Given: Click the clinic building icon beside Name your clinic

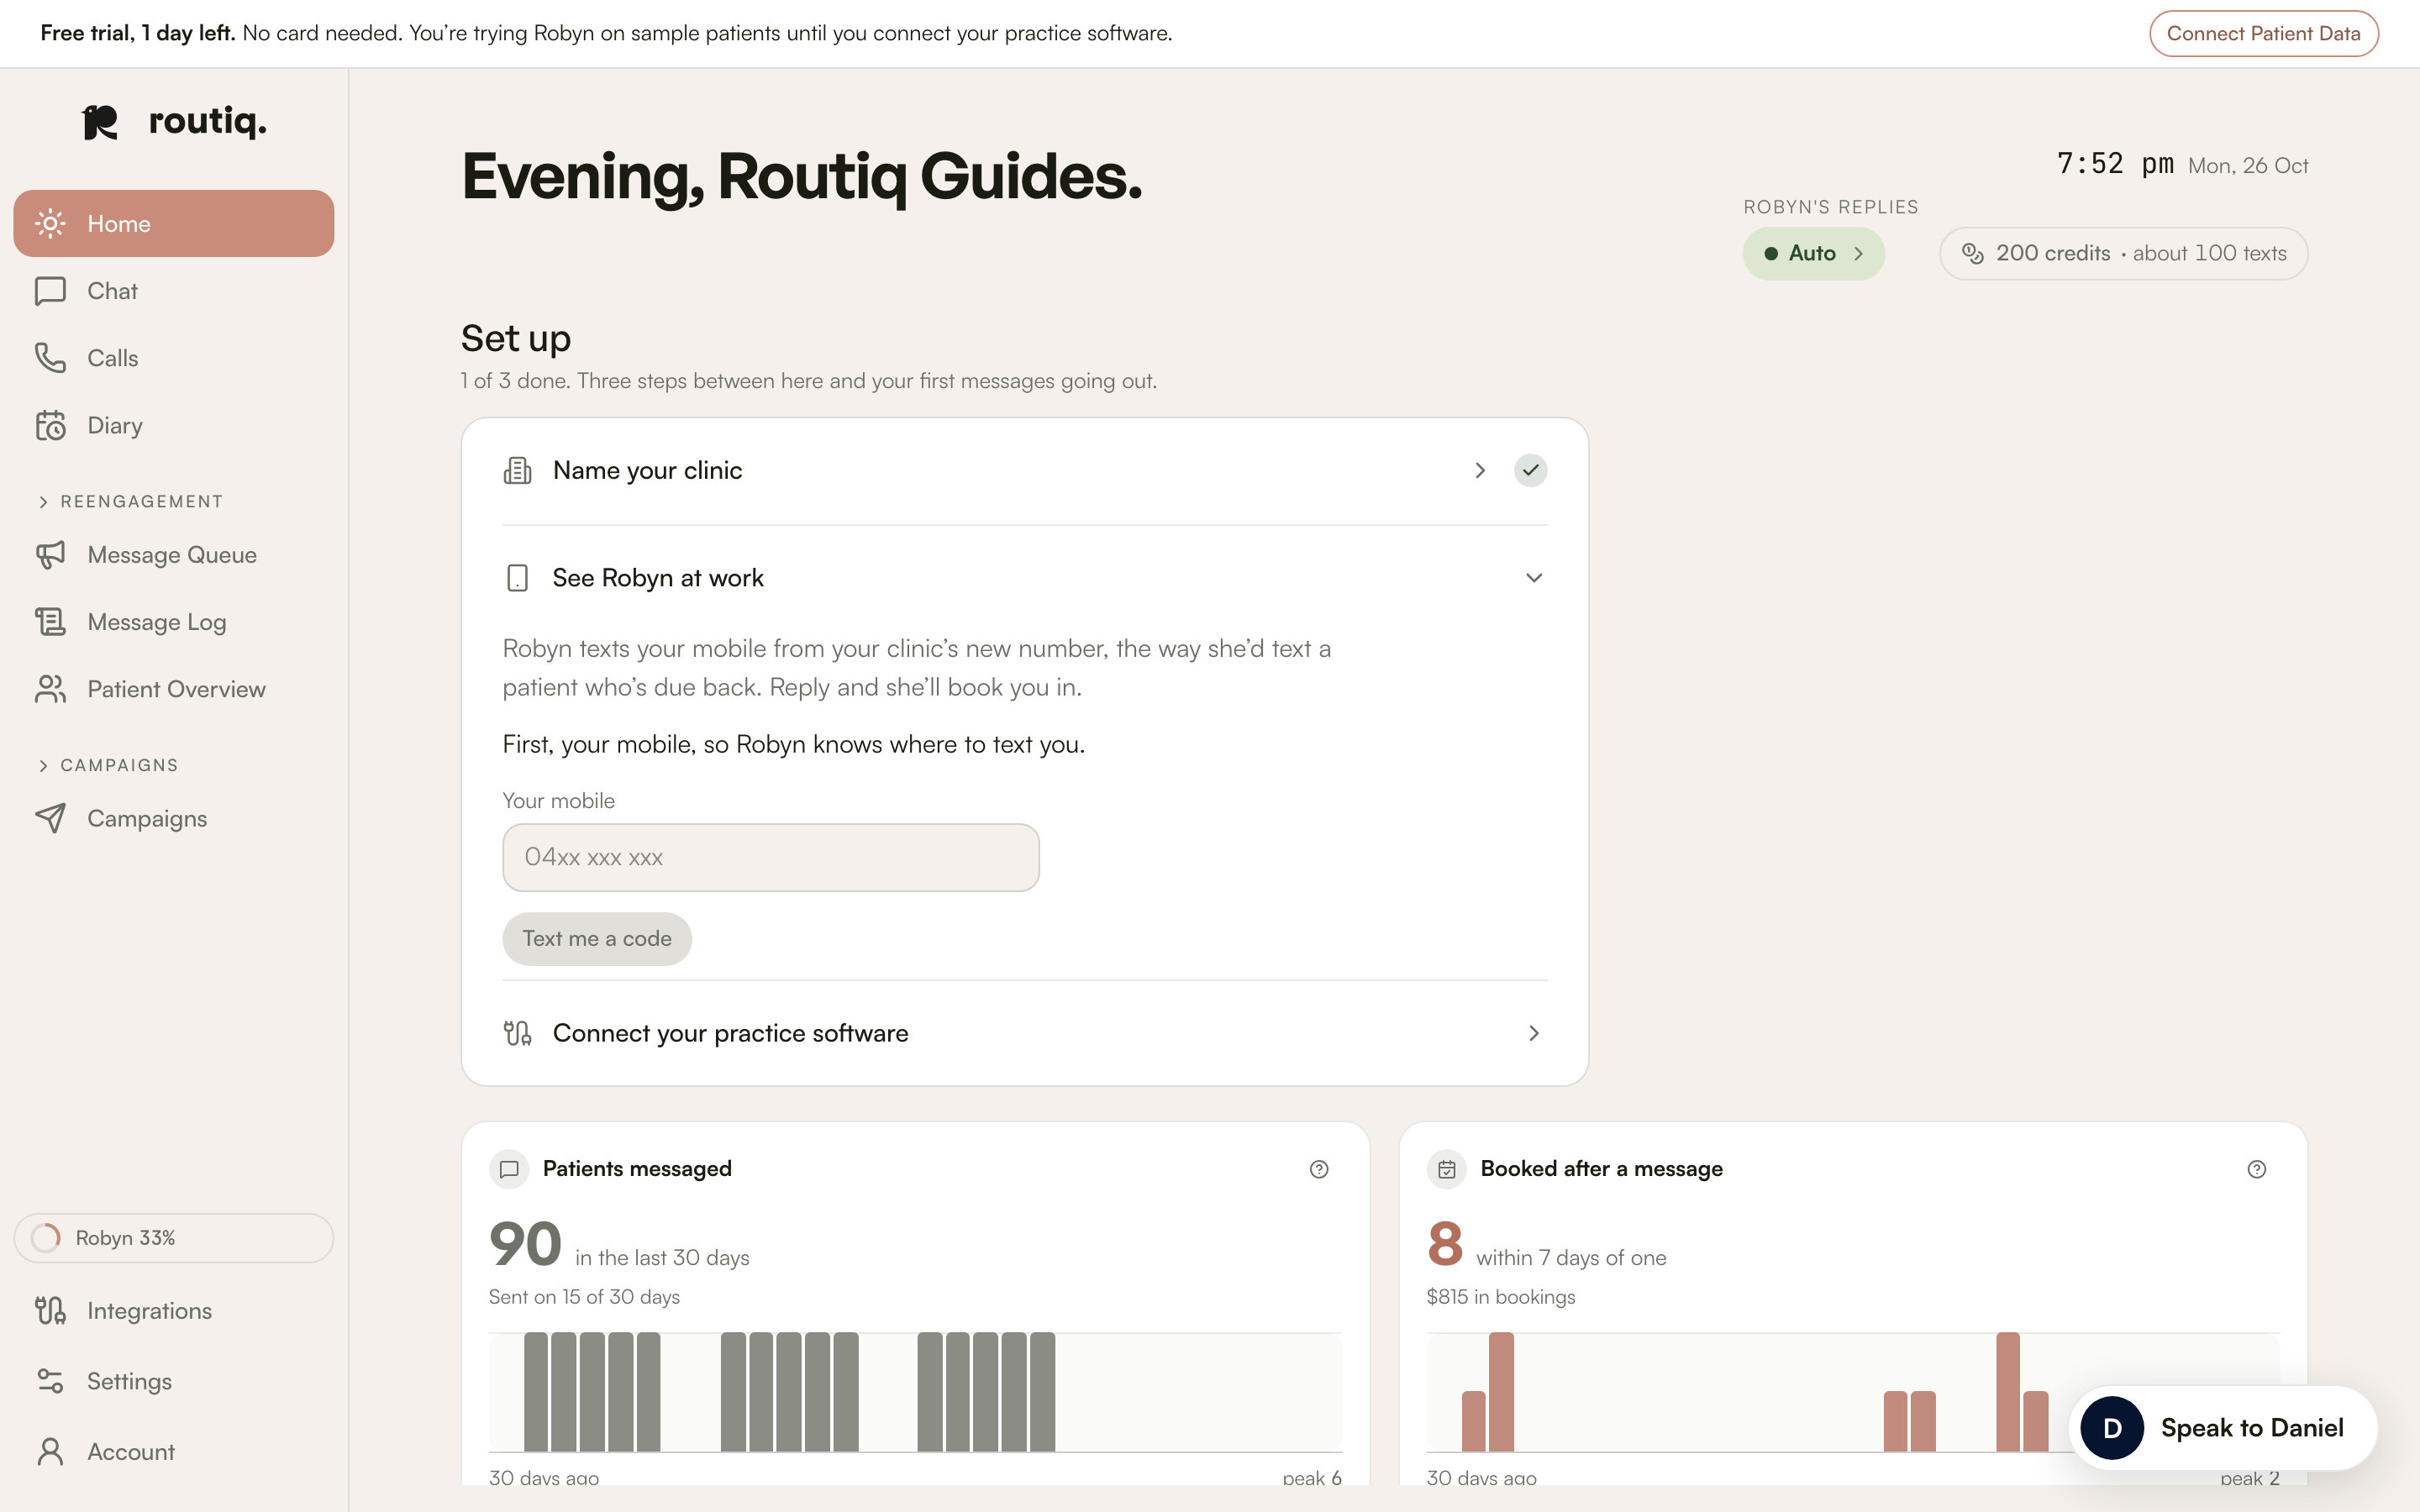Looking at the screenshot, I should pos(517,470).
